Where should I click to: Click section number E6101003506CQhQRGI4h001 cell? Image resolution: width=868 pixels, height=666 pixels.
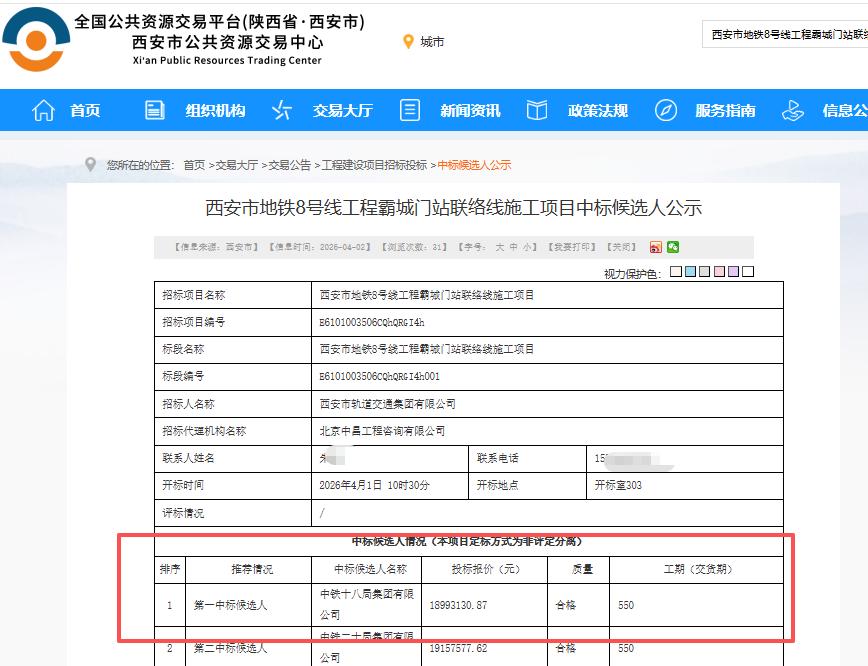tap(547, 376)
